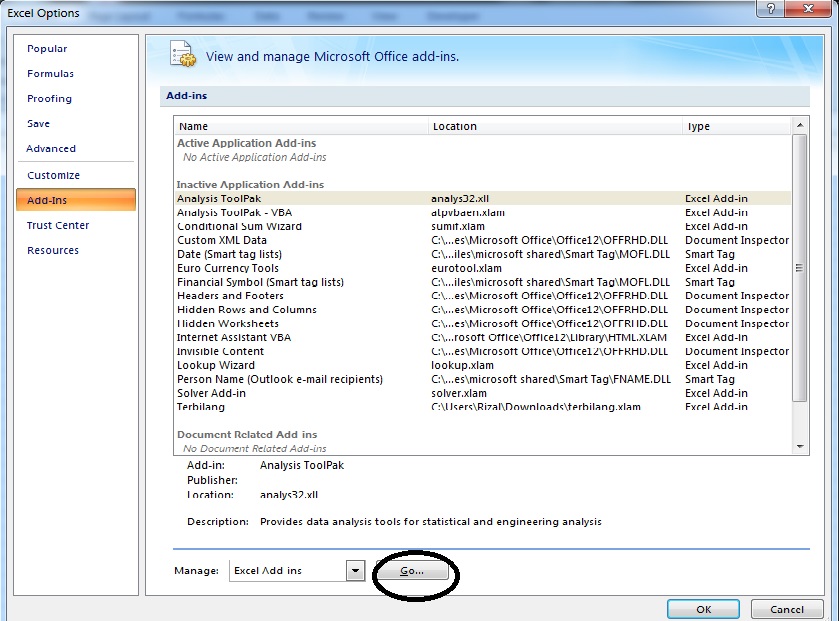Click the add-ins list scrollbar thumb
Screen dimensions: 839x621
(799, 267)
